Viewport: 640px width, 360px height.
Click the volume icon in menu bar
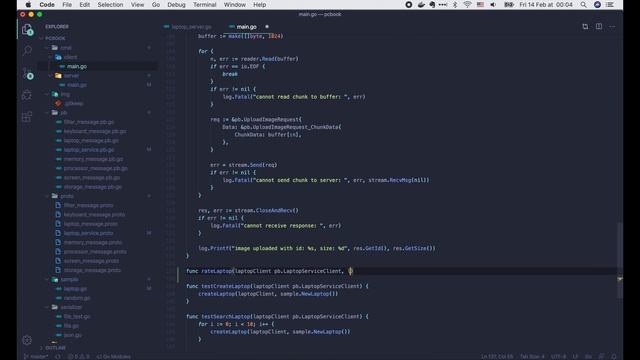click(493, 4)
